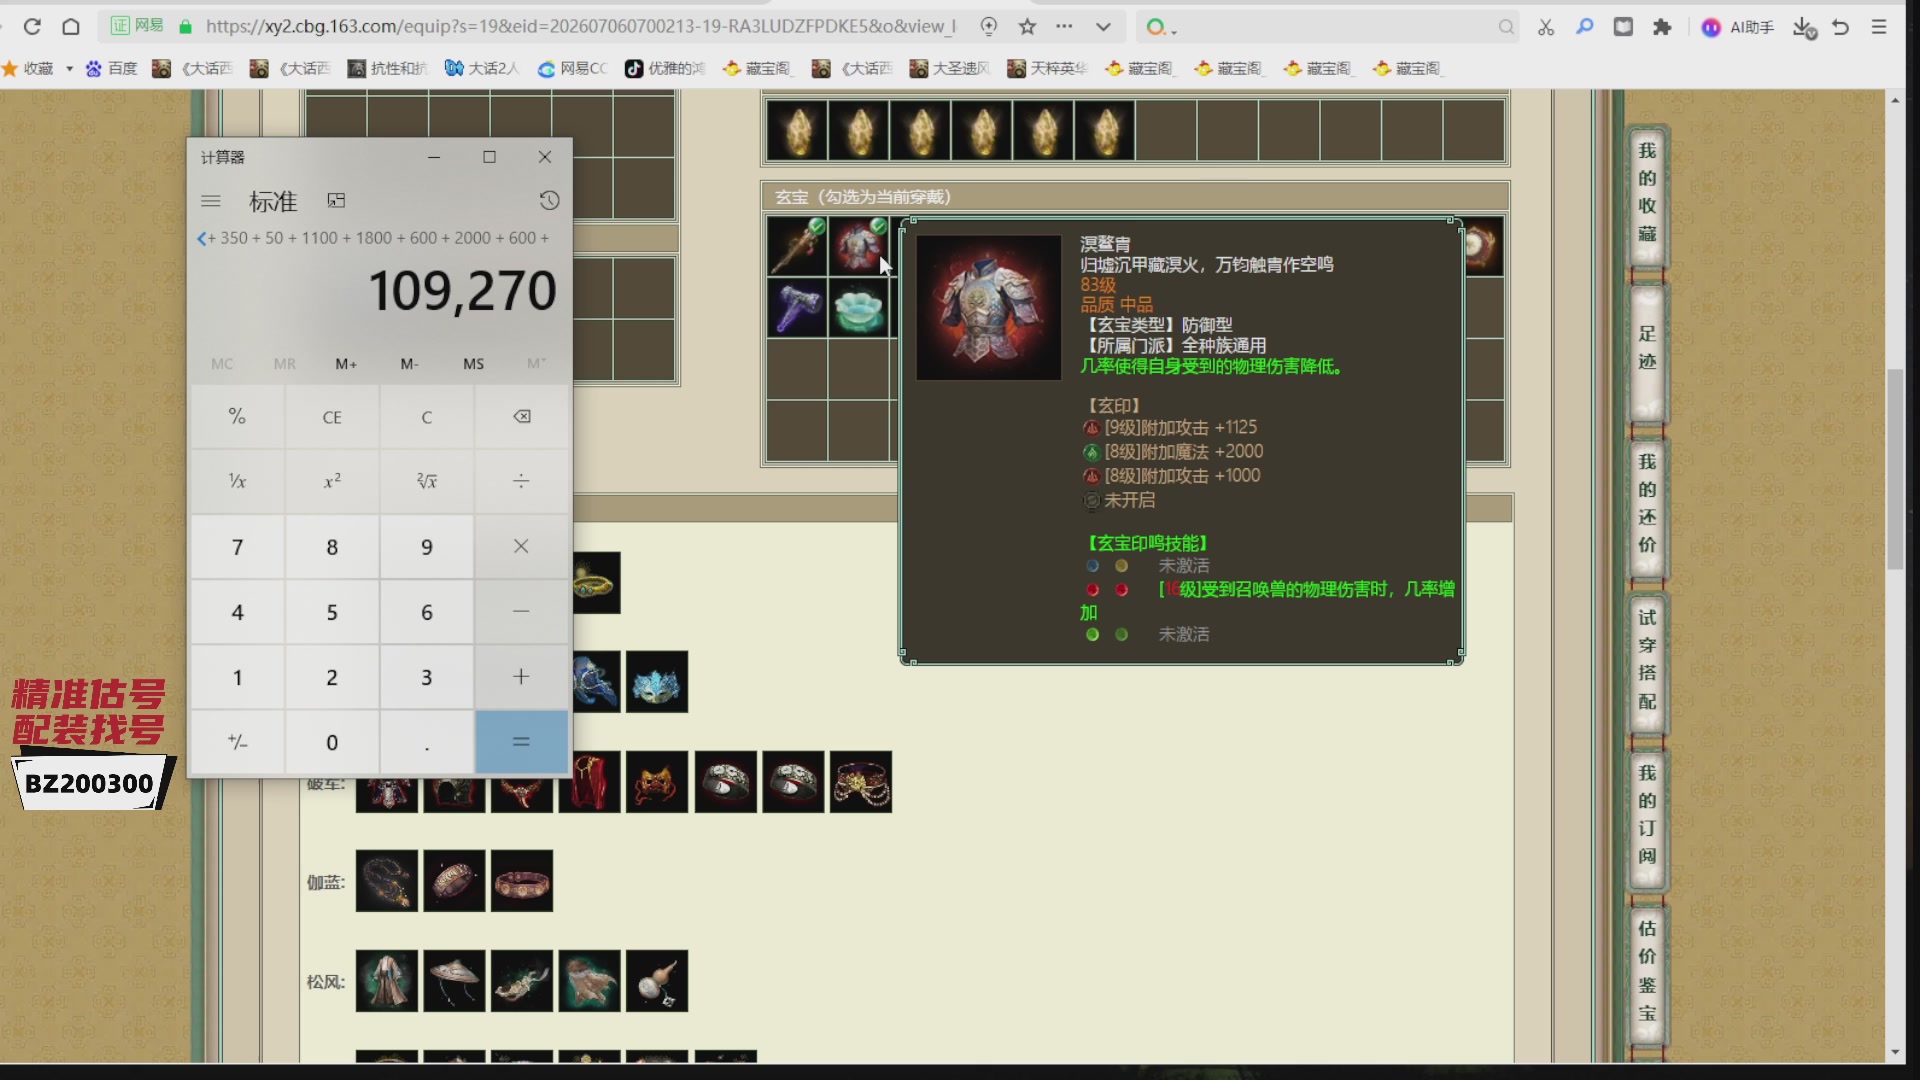Select the hammer treasure item
This screenshot has width=1920, height=1080.
point(797,308)
